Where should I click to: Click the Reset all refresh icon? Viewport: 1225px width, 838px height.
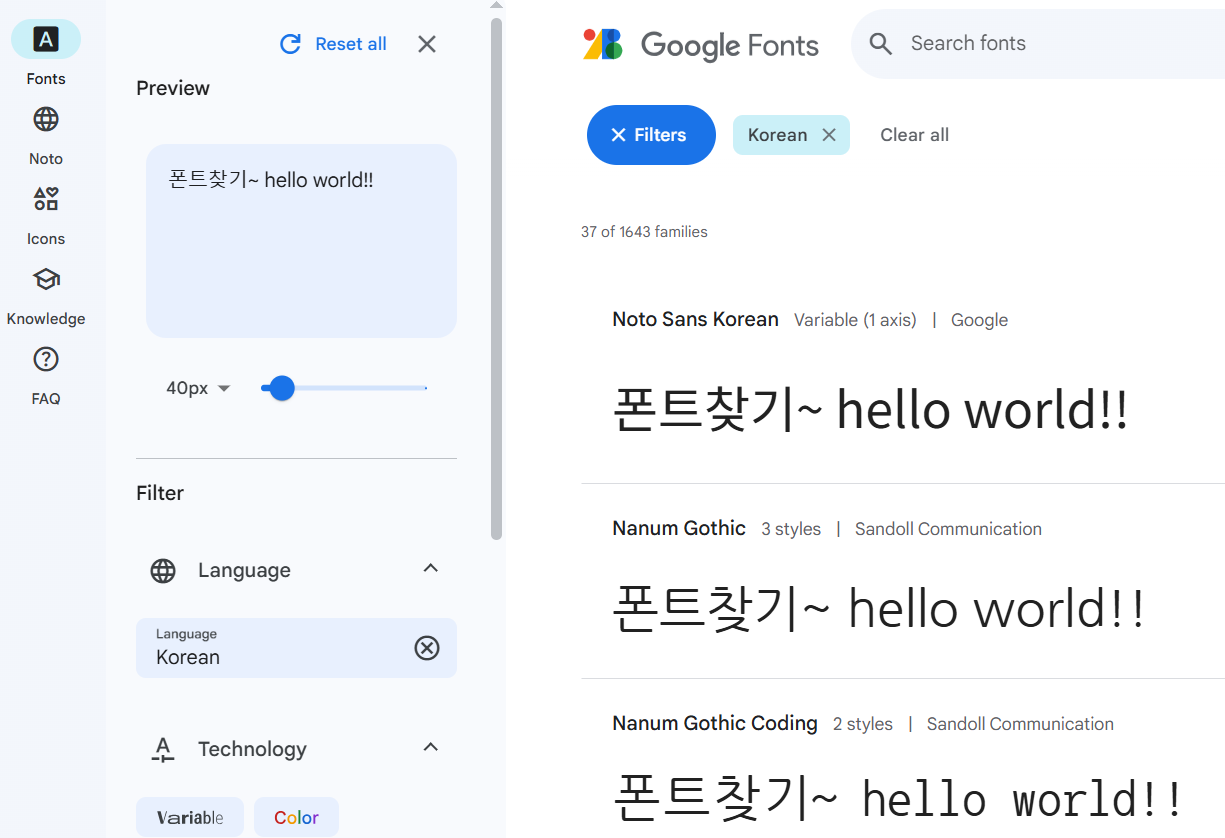(x=290, y=44)
